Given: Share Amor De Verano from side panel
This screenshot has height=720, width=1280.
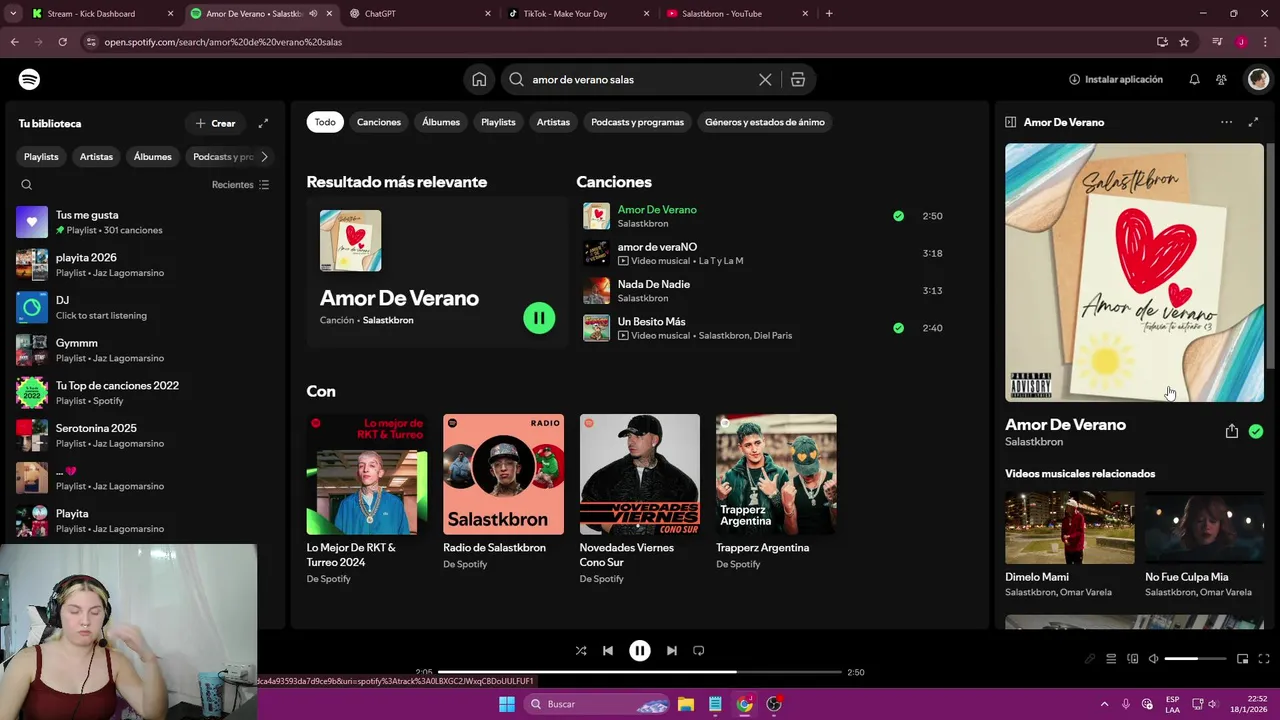Looking at the screenshot, I should coord(1232,431).
